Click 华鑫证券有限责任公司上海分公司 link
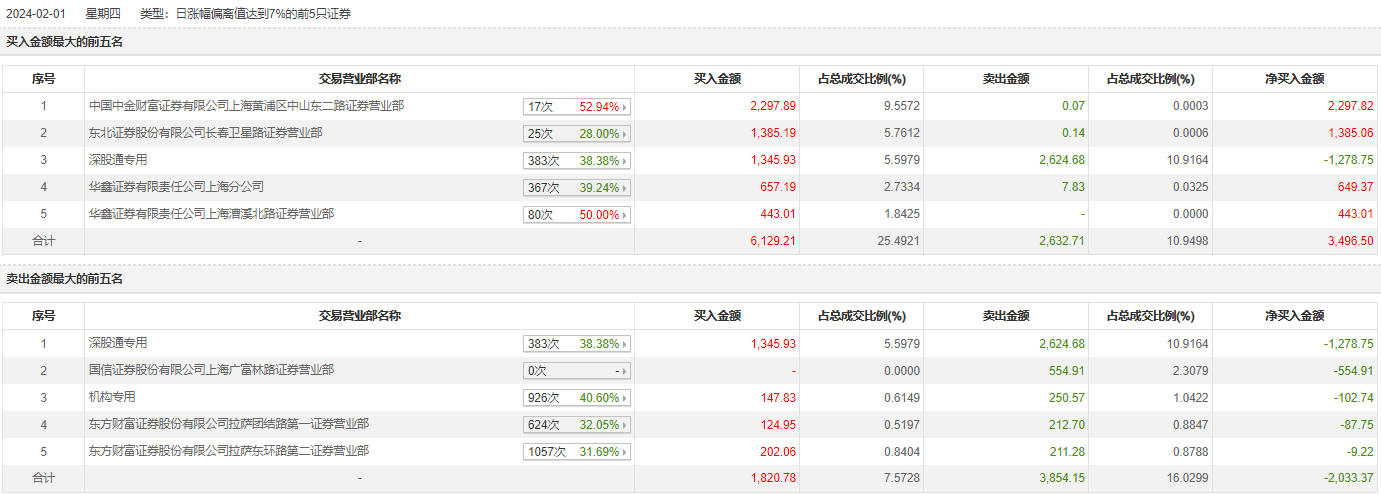Image resolution: width=1381 pixels, height=495 pixels. tap(176, 186)
